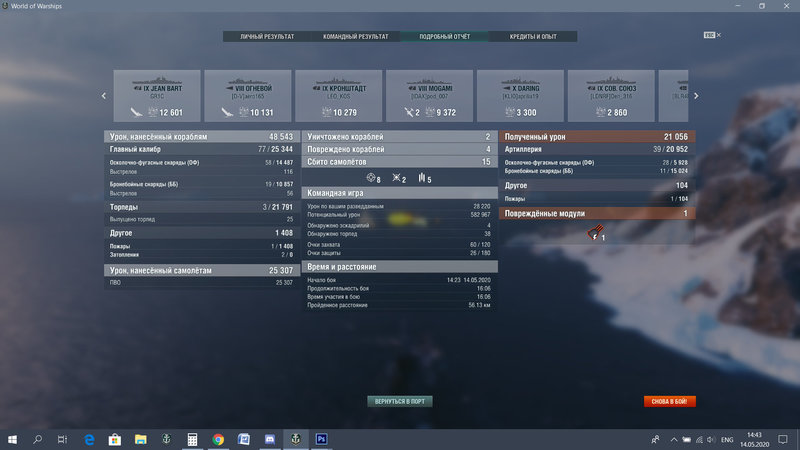Image resolution: width=800 pixels, height=450 pixels.
Task: Open the Личный результат tab
Action: pyautogui.click(x=267, y=36)
